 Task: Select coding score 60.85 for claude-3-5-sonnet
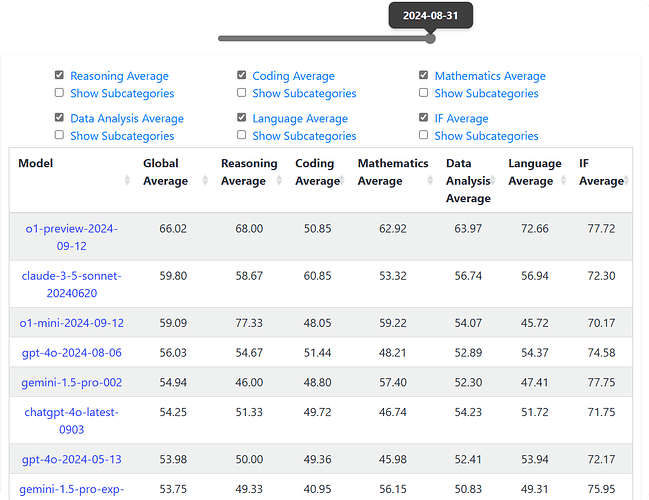[x=317, y=276]
